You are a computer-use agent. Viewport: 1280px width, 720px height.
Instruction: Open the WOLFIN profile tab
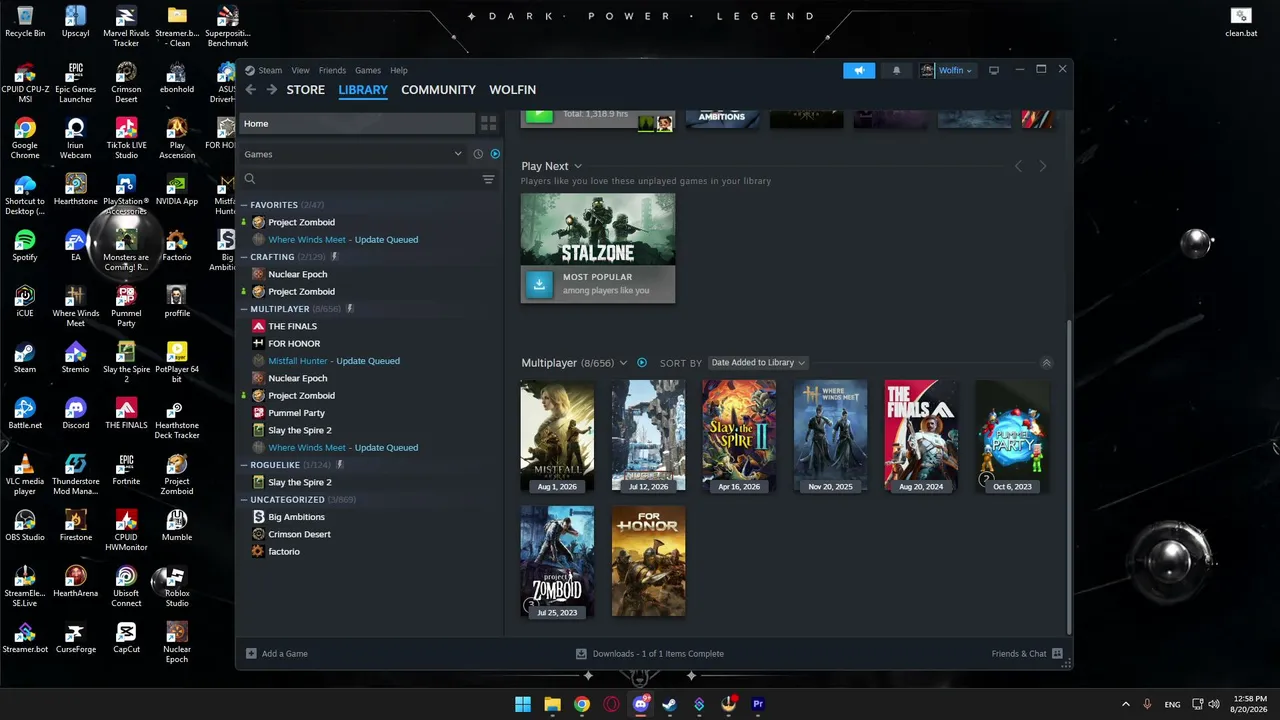[x=513, y=90]
